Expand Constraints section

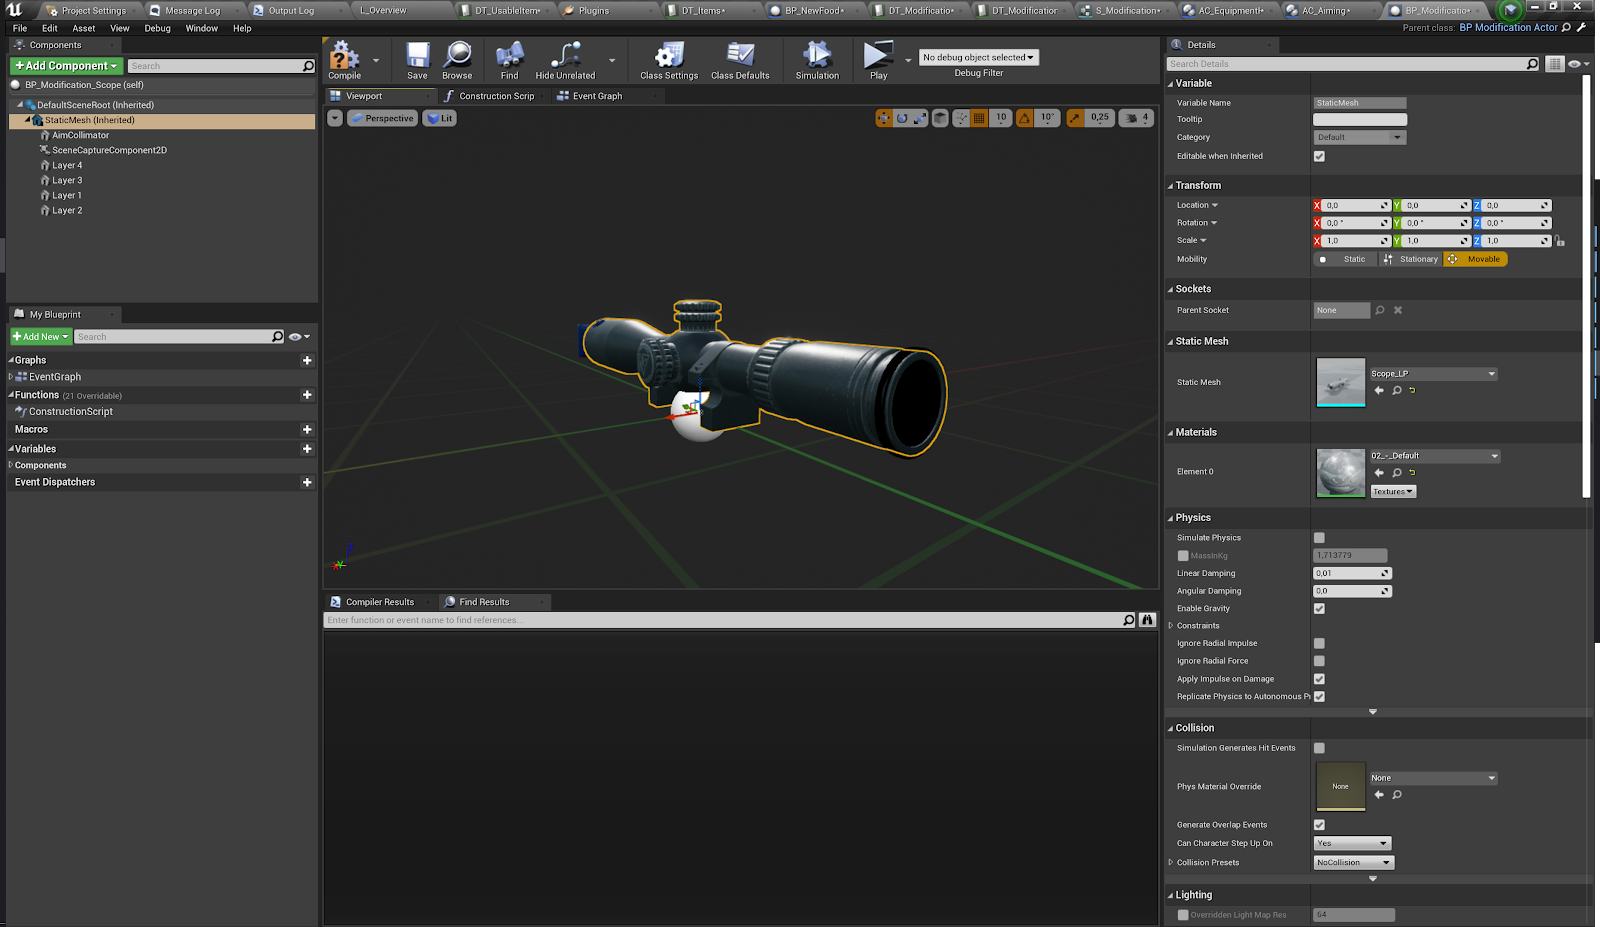coord(1170,626)
